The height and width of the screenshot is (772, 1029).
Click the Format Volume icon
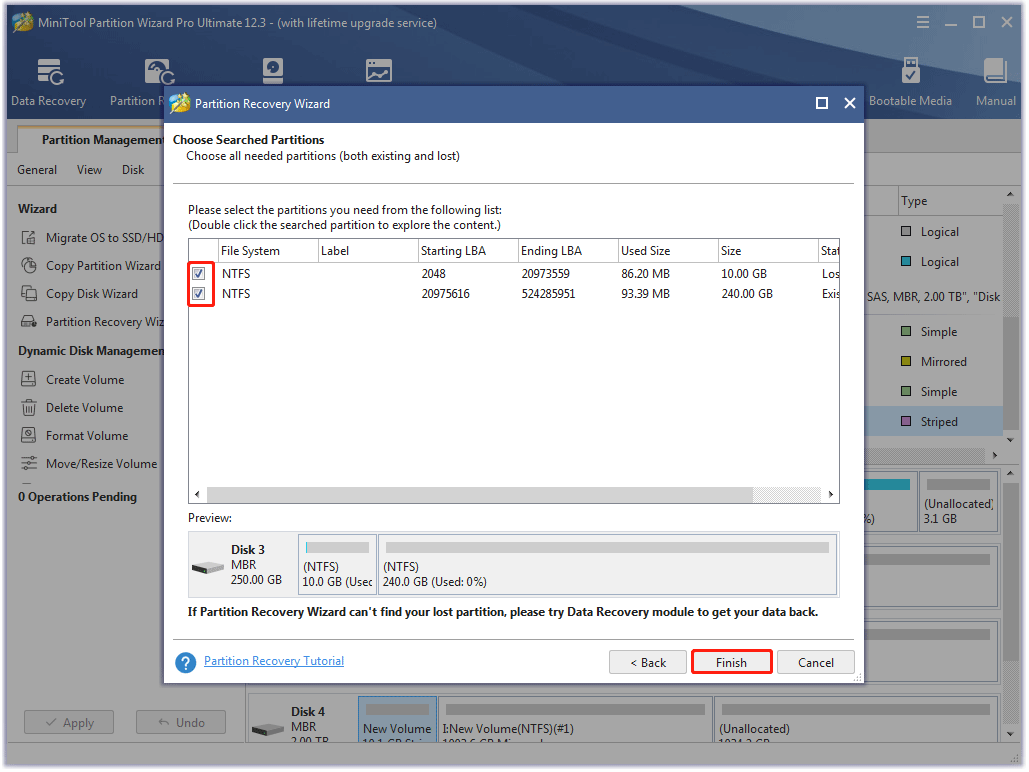click(28, 435)
